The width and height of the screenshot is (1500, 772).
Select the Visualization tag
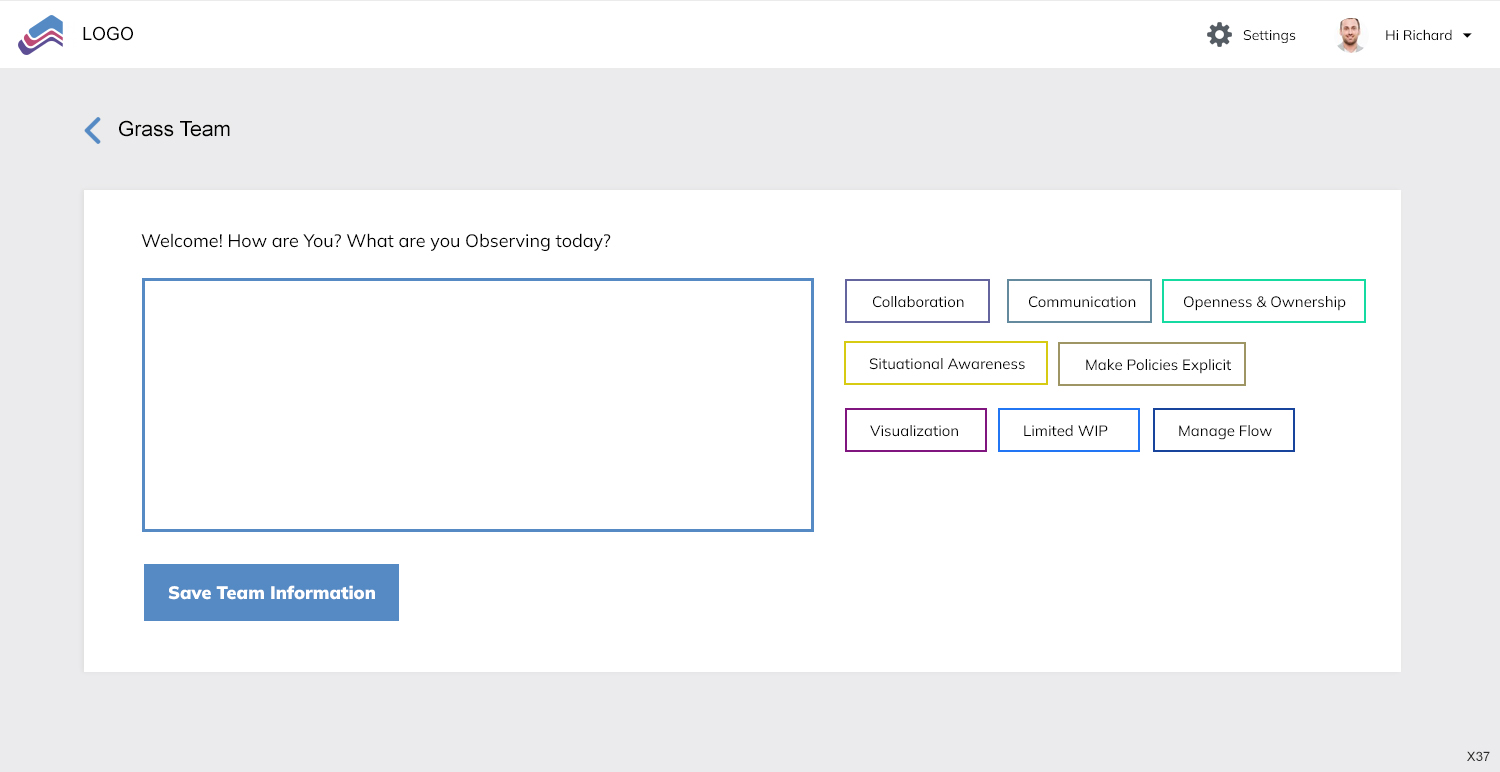click(915, 430)
